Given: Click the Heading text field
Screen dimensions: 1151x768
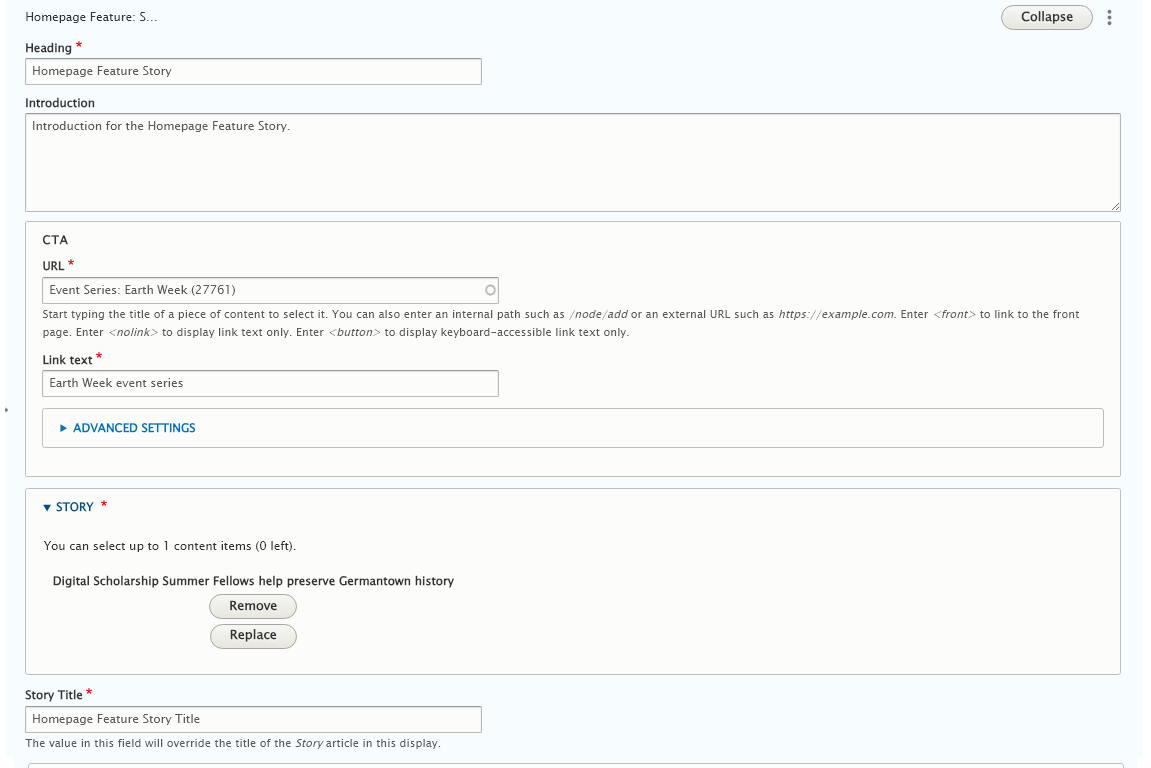Looking at the screenshot, I should (x=253, y=71).
